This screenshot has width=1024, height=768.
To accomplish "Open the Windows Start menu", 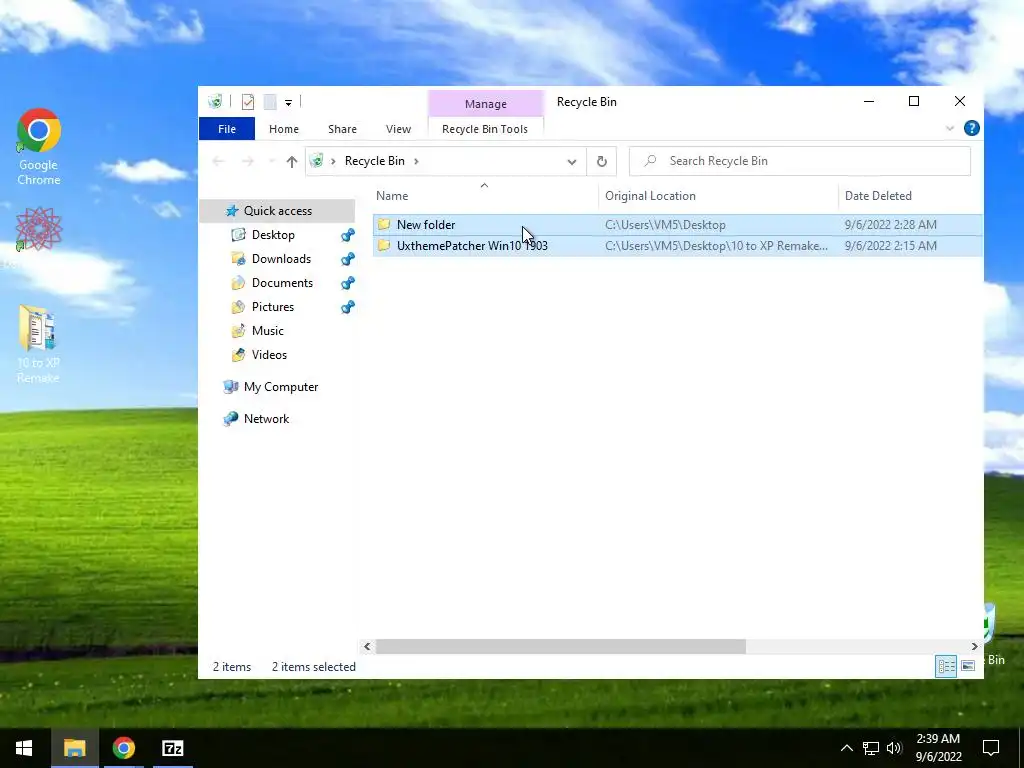I will 24,748.
